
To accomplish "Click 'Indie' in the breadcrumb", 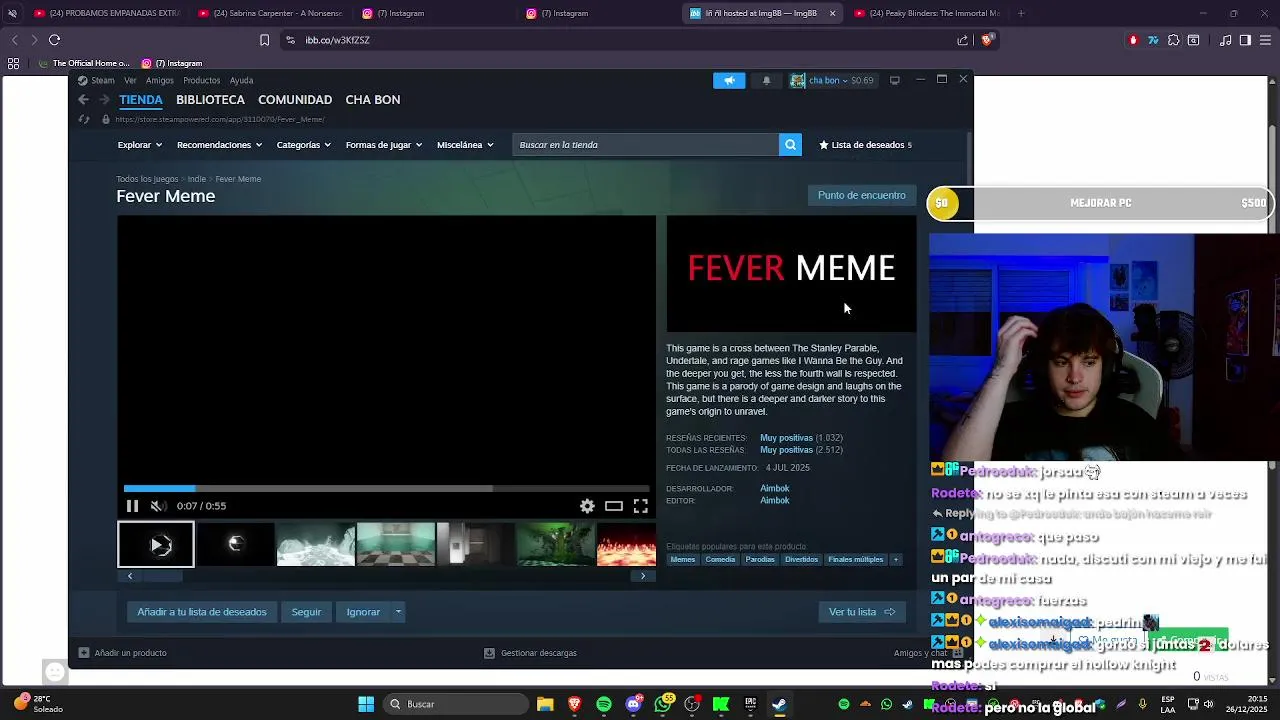I will tap(197, 179).
